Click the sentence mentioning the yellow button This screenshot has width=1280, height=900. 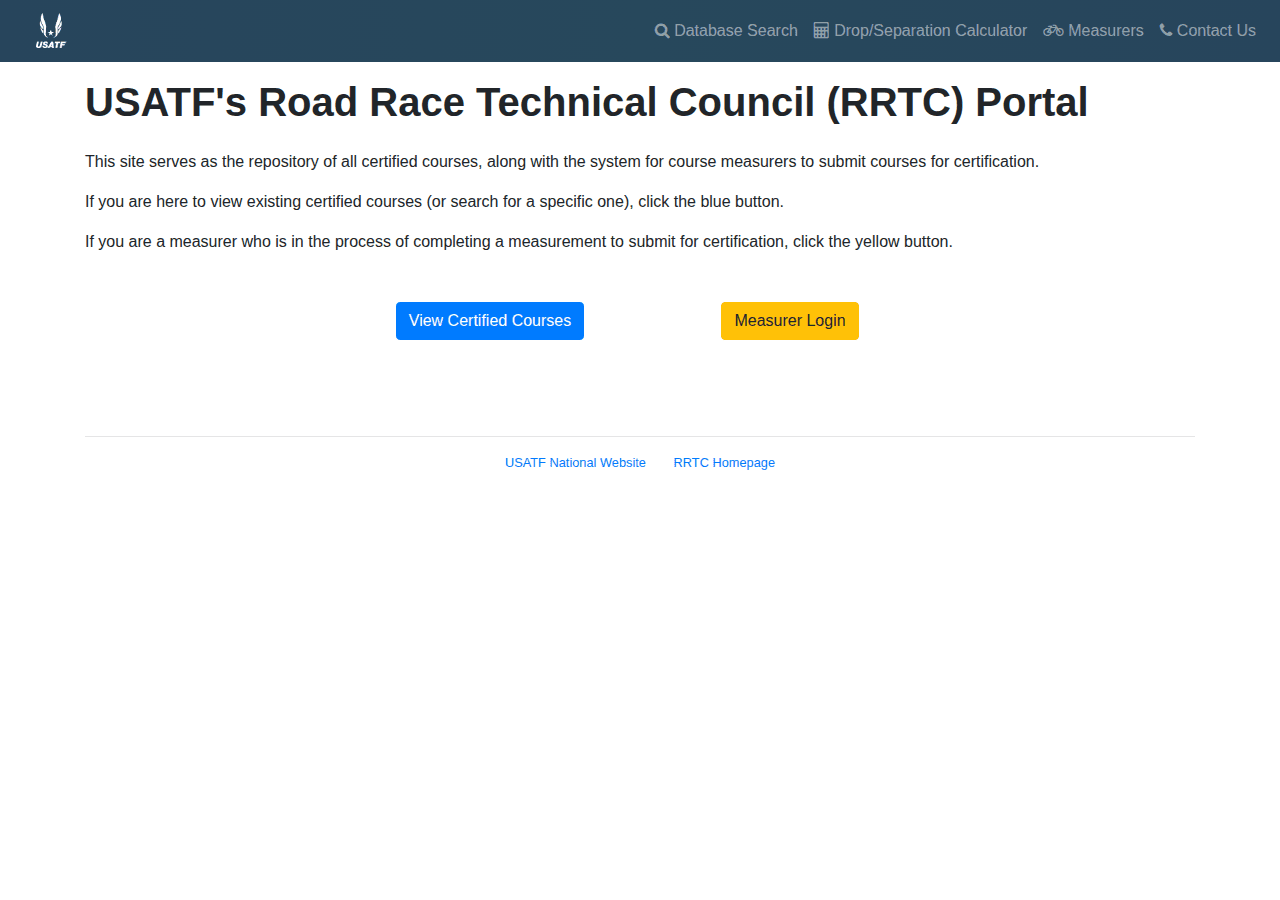pos(519,241)
